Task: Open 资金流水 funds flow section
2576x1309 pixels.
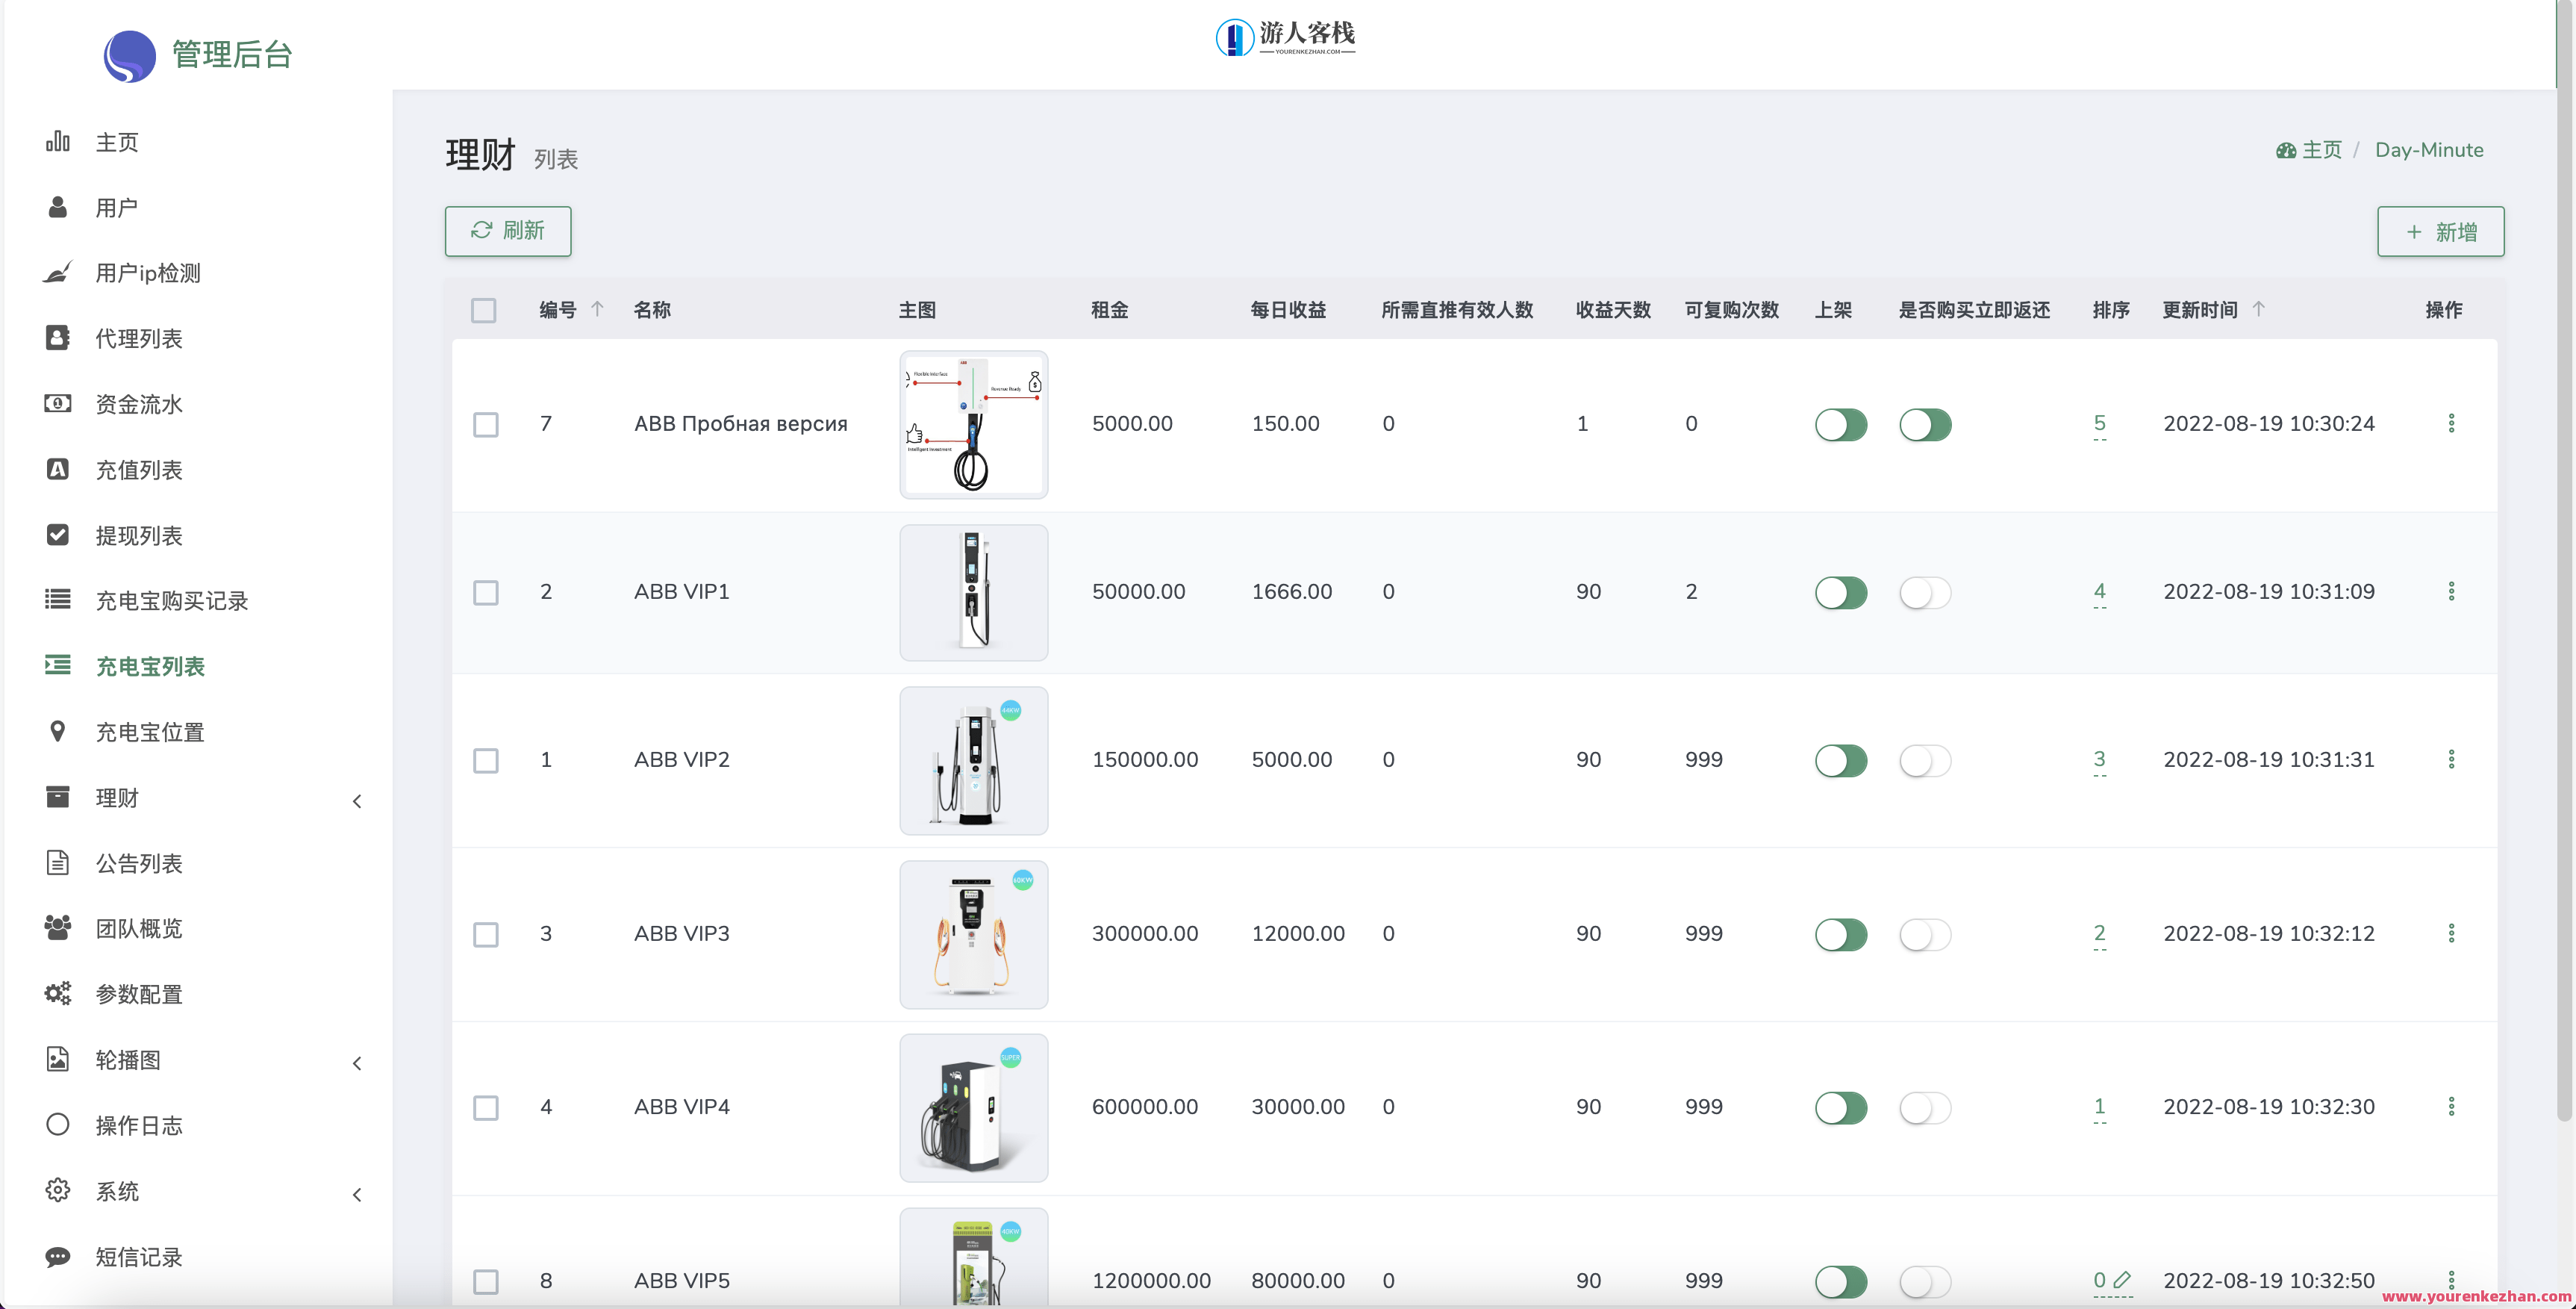Action: pos(57,404)
